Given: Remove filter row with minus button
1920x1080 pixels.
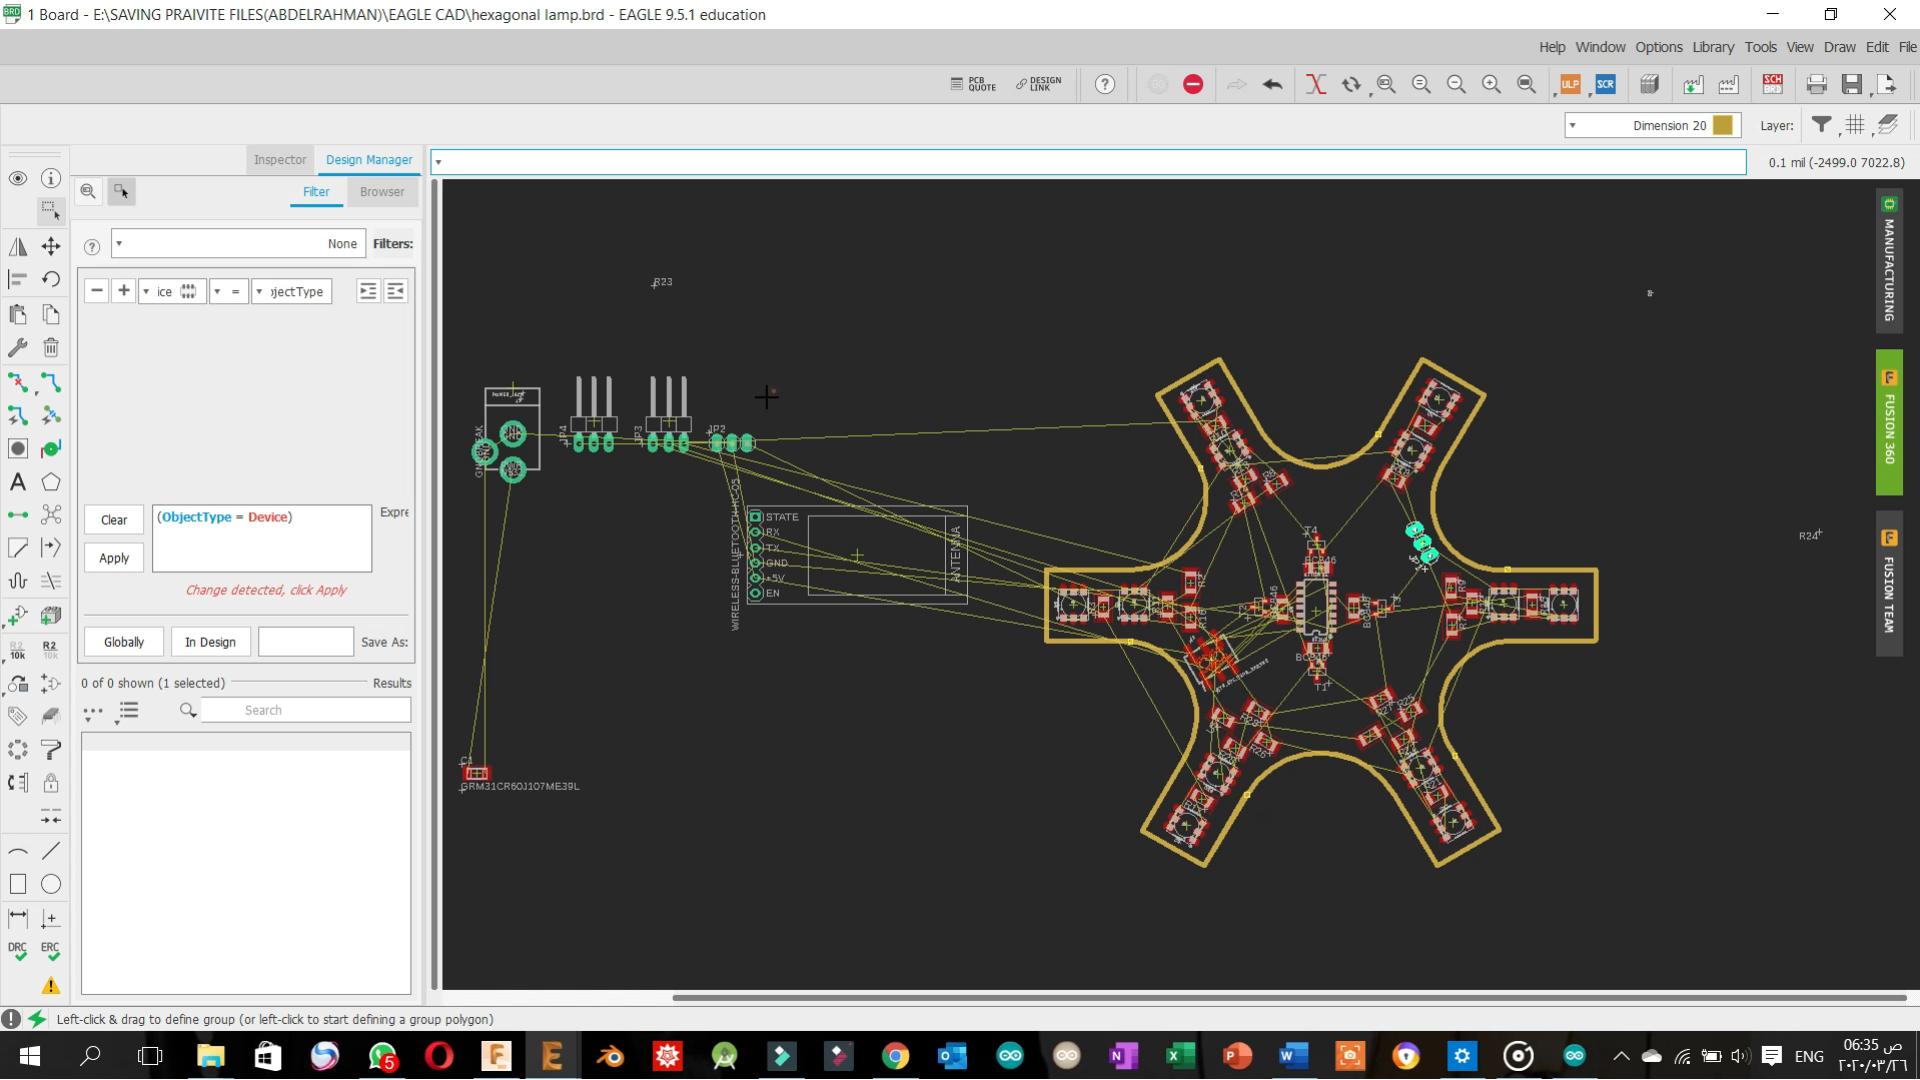Looking at the screenshot, I should point(96,291).
